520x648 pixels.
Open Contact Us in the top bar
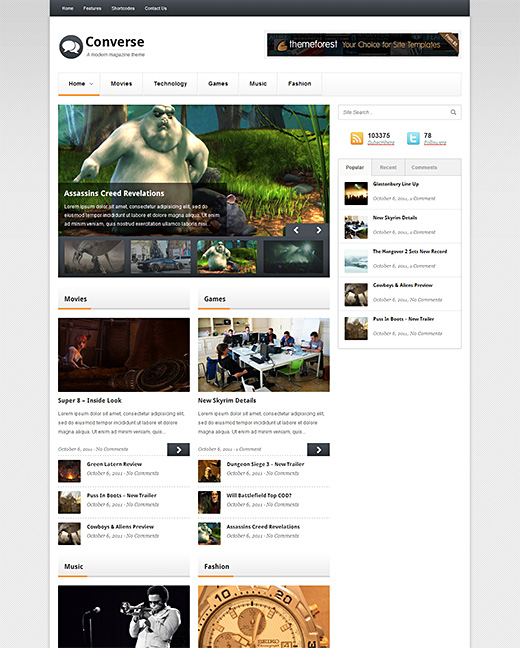point(156,8)
